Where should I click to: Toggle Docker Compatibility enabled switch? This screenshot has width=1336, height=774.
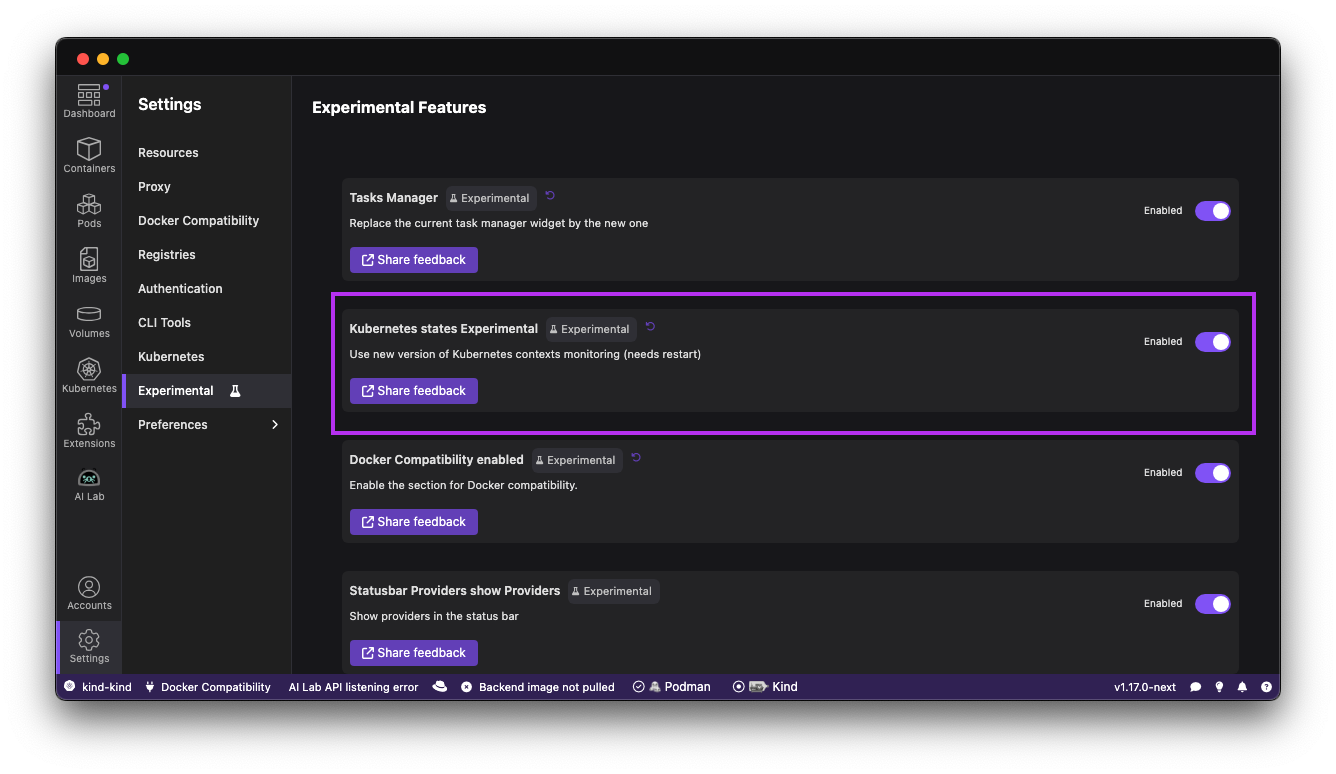pos(1212,473)
